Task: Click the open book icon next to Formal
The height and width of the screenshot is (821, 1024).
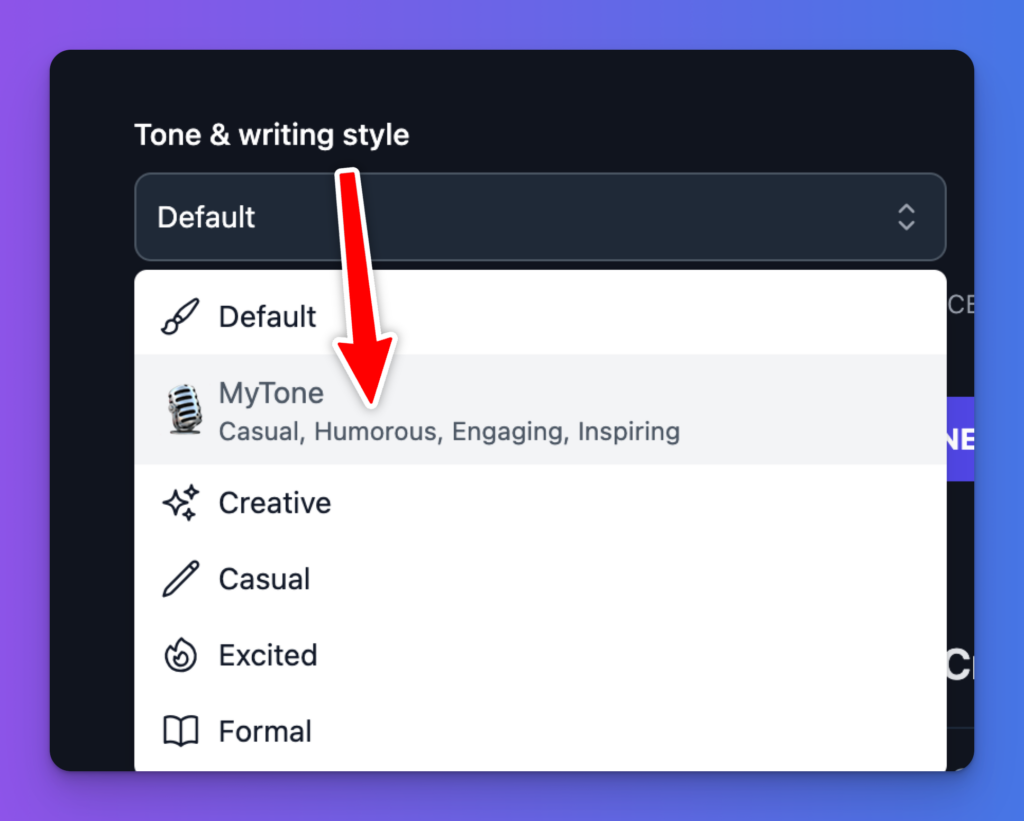Action: click(181, 731)
